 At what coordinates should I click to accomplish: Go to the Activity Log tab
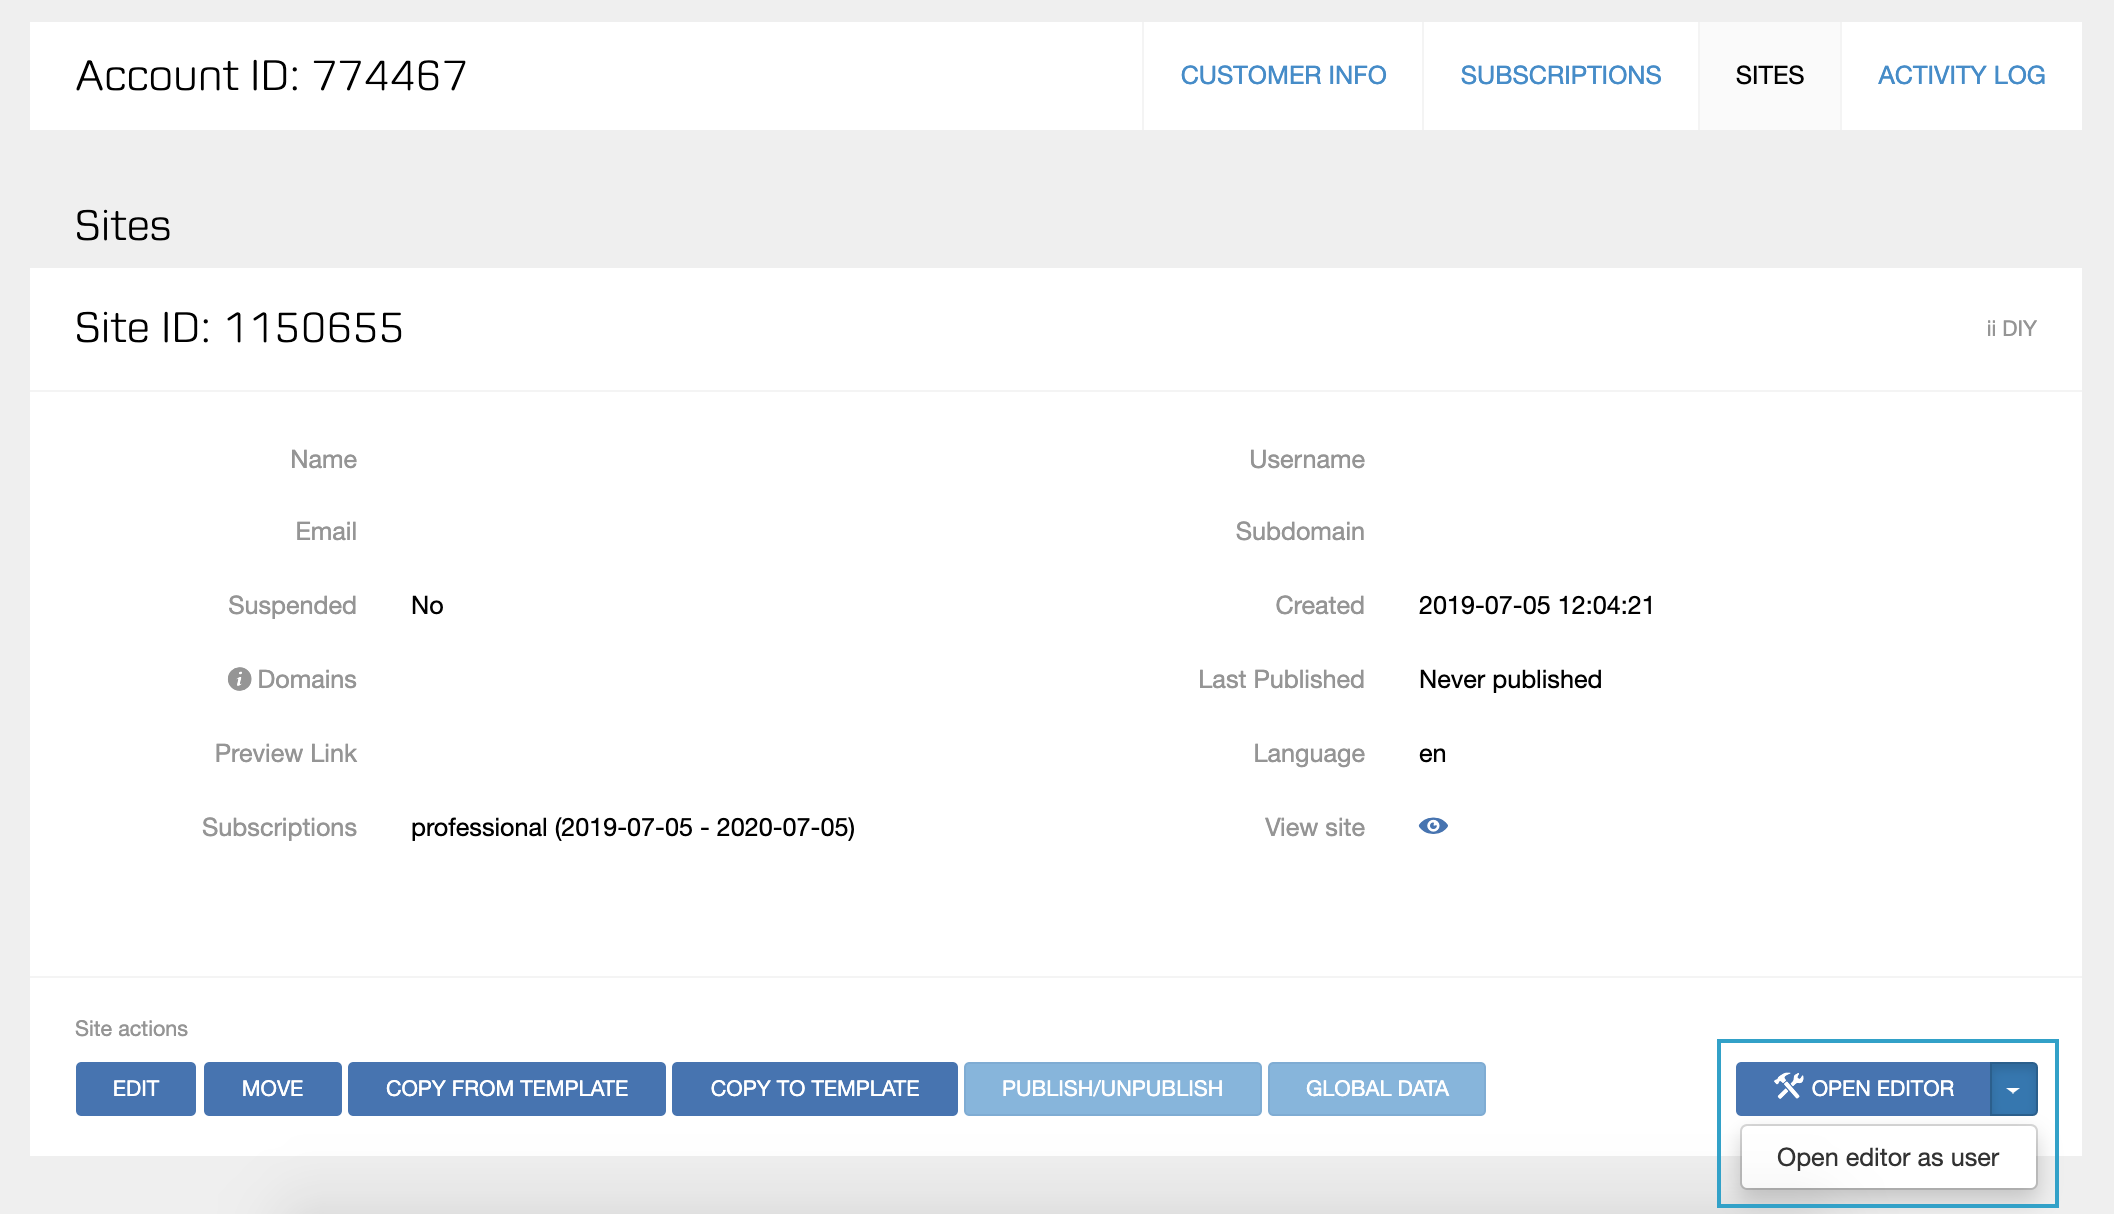[x=1961, y=75]
